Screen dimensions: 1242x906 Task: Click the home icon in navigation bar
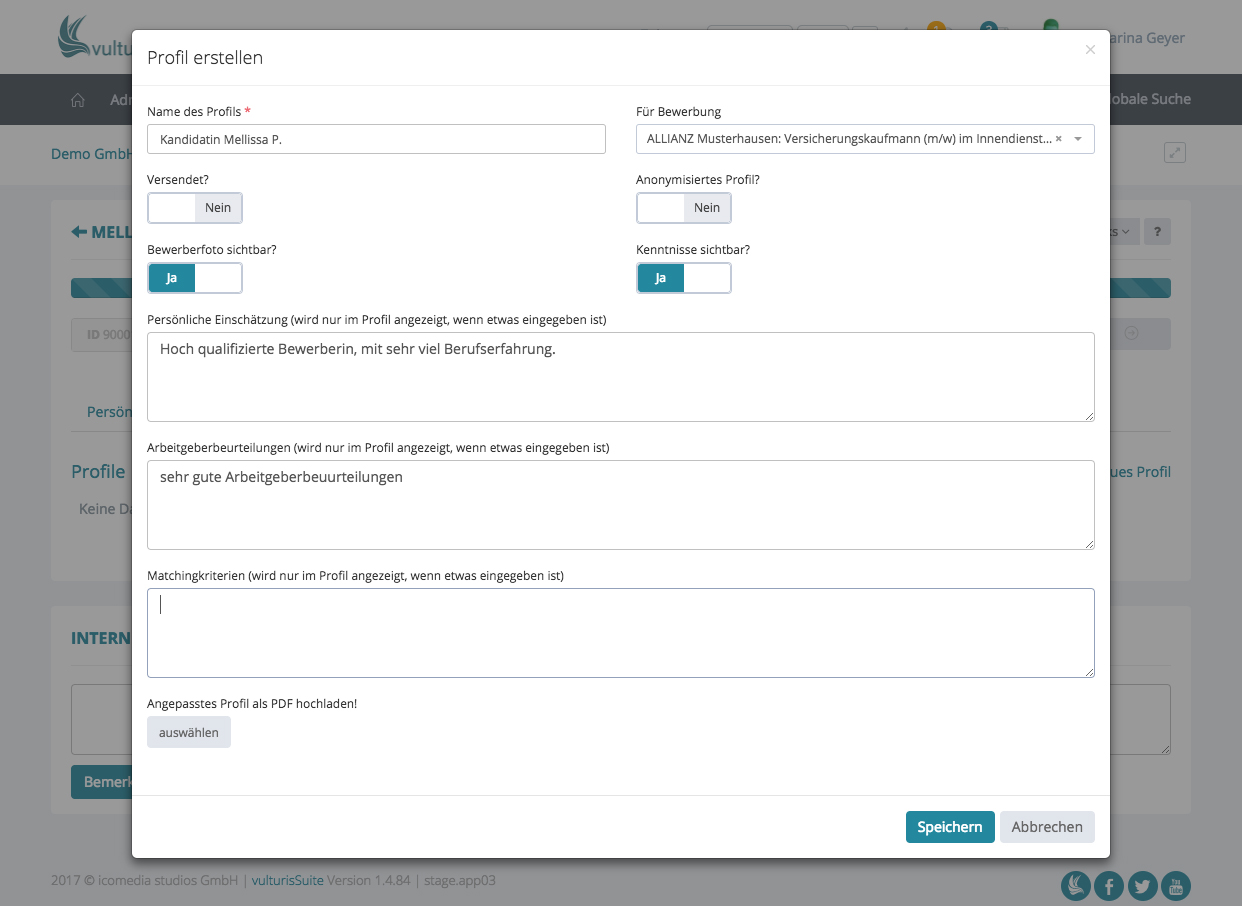(78, 100)
